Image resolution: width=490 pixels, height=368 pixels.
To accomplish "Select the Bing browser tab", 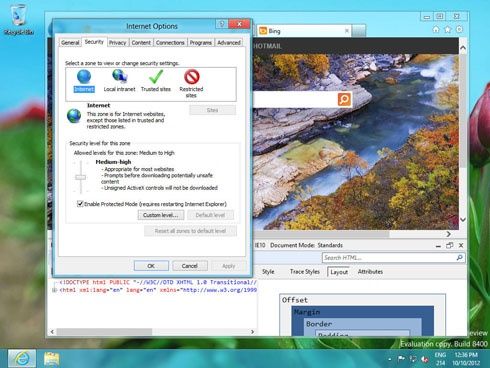I will (303, 31).
